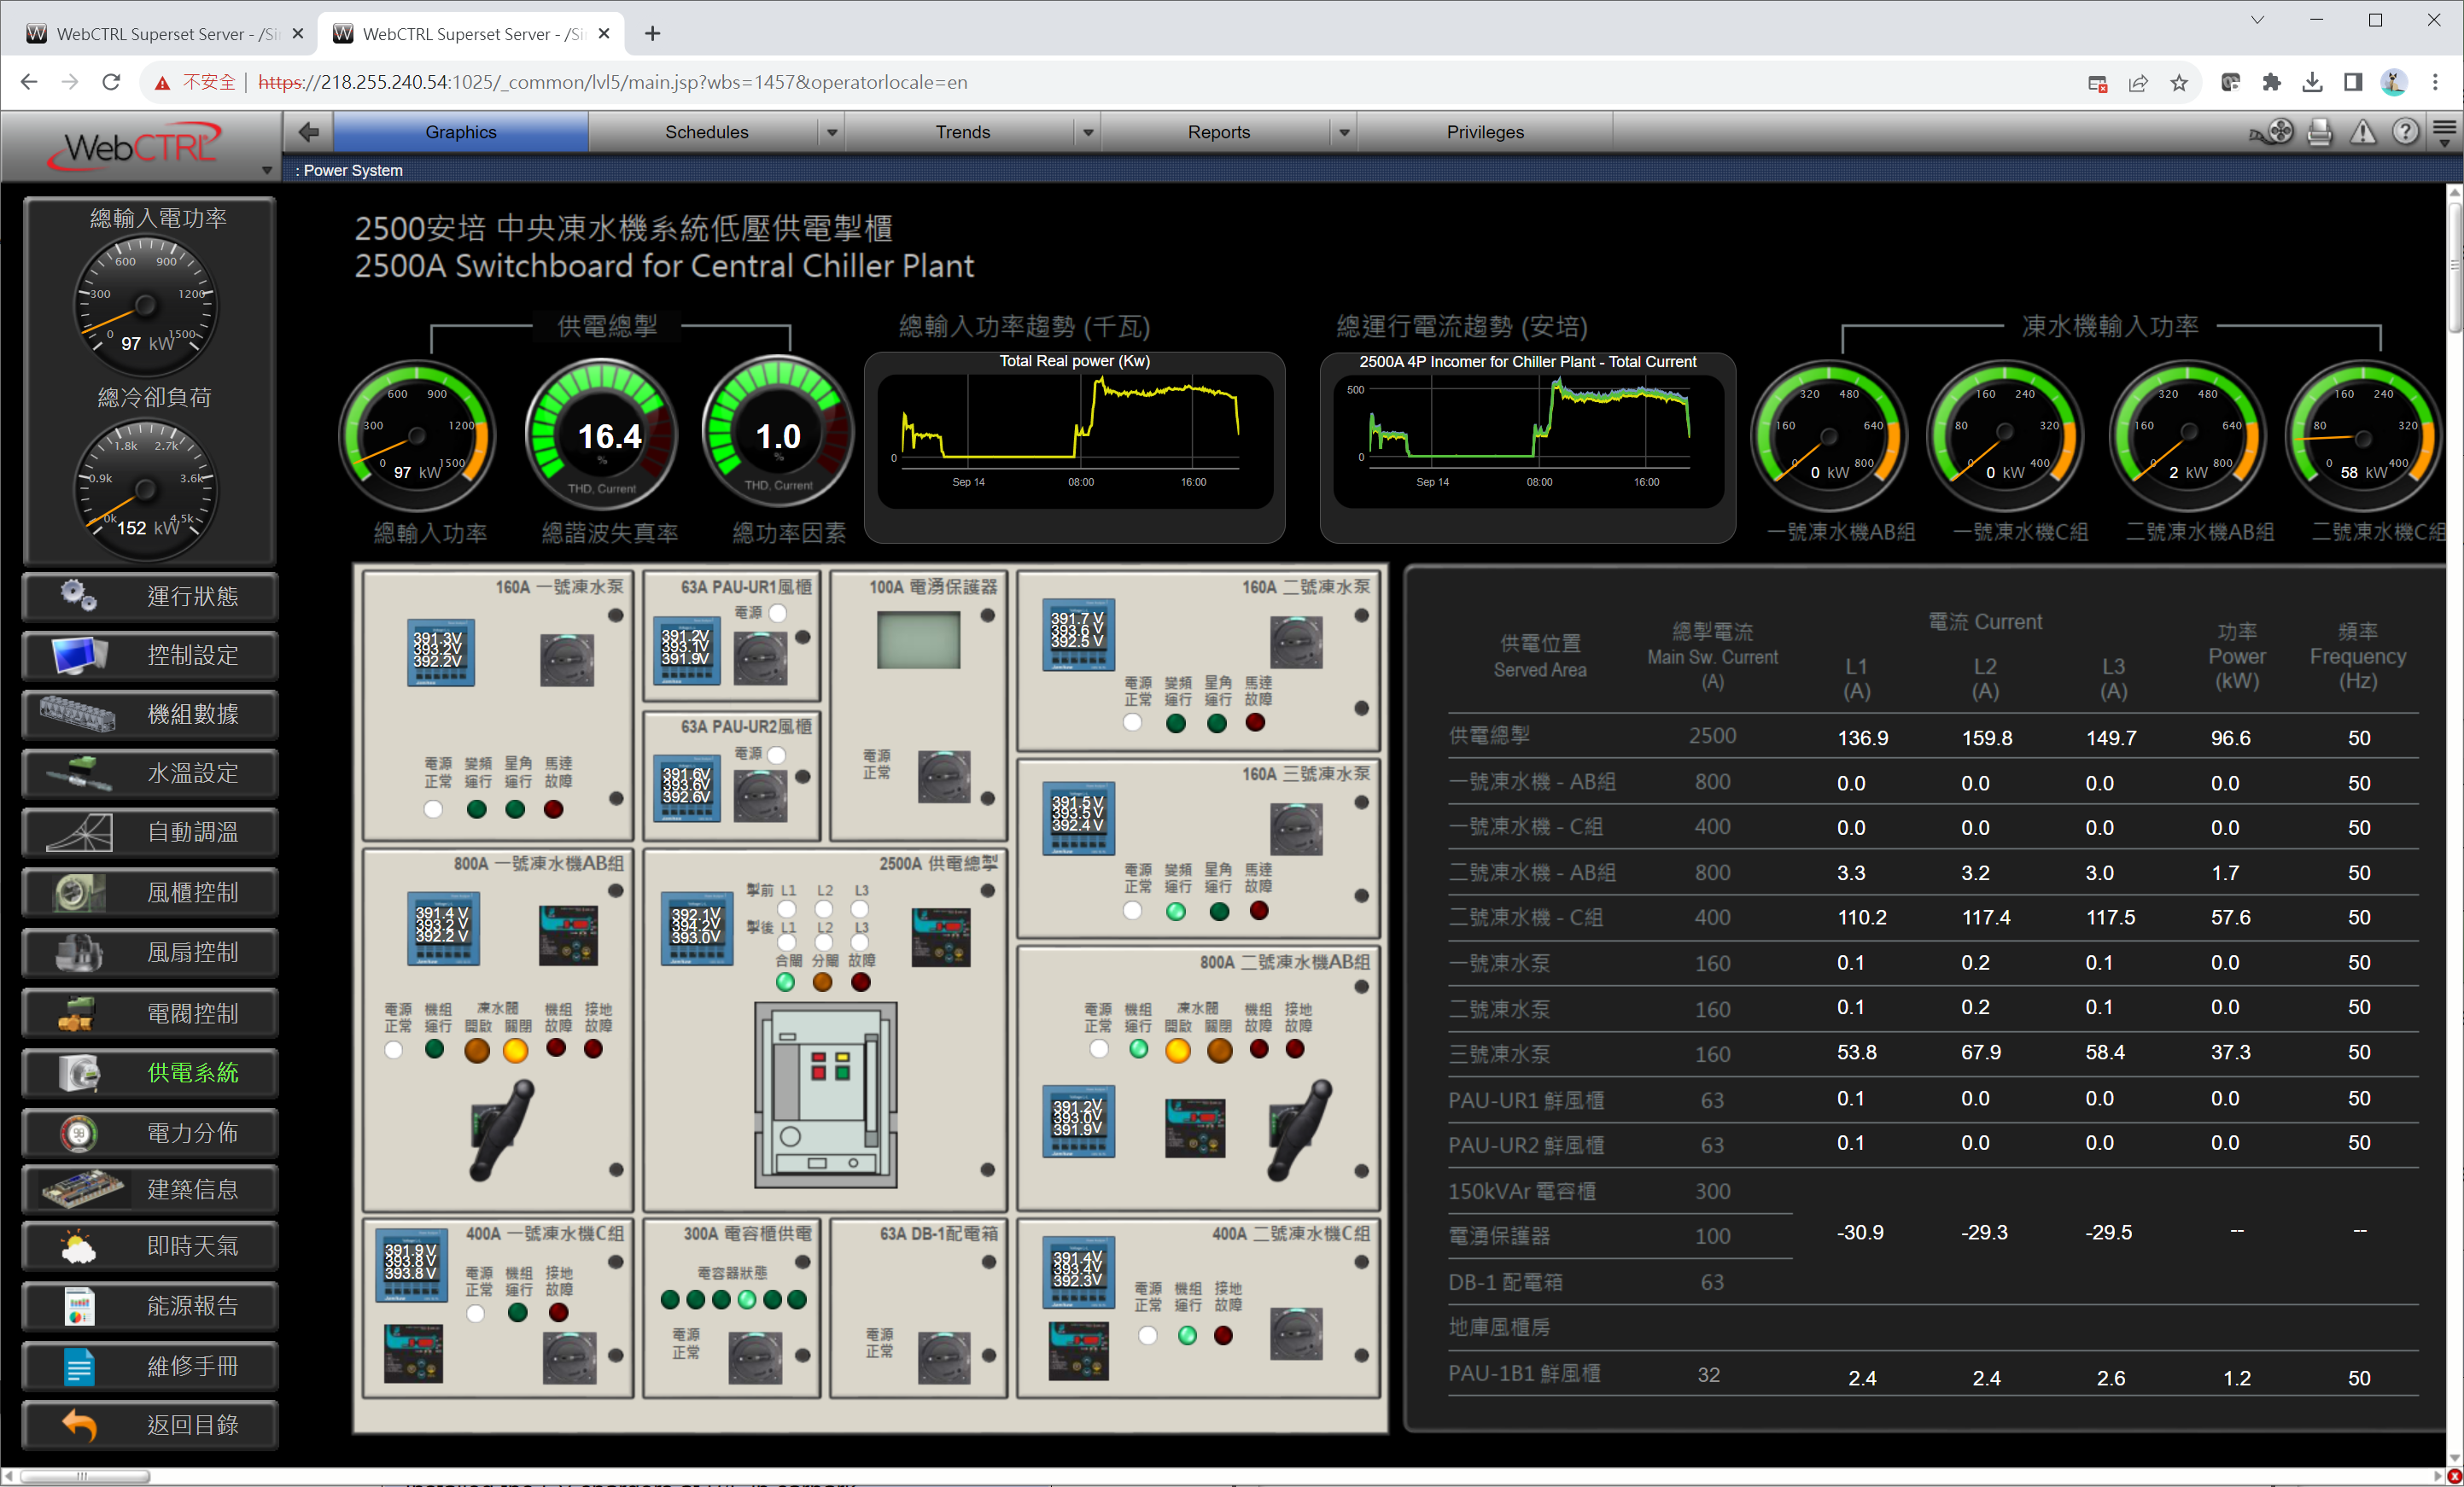This screenshot has height=1487, width=2464.
Task: Click the 63A DB-1配電箱 selector switch
Action: point(944,1357)
